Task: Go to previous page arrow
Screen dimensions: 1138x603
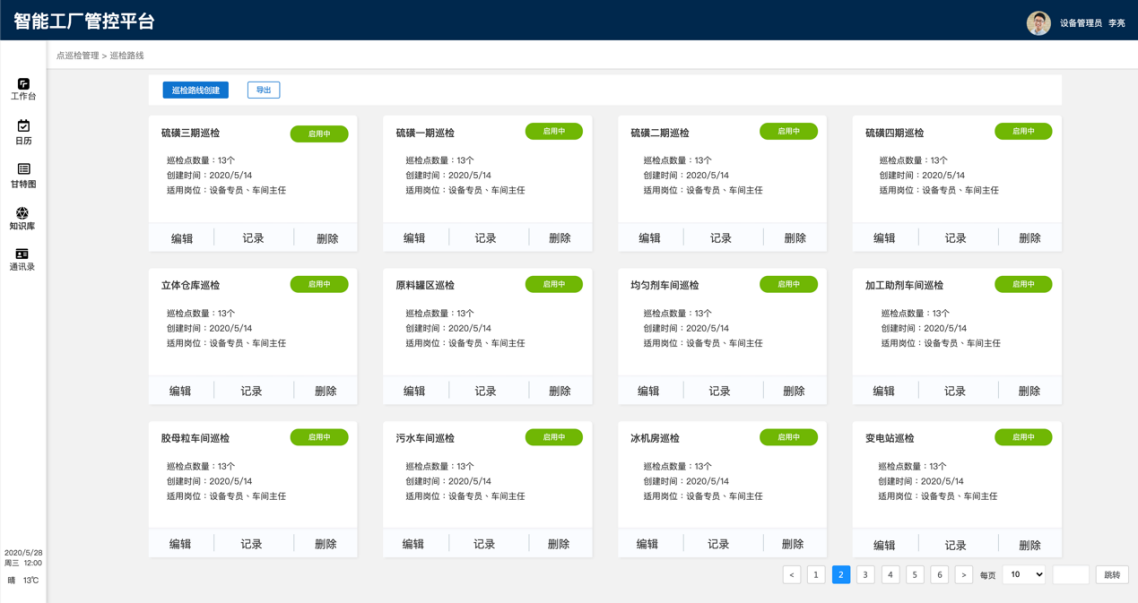Action: [x=792, y=574]
